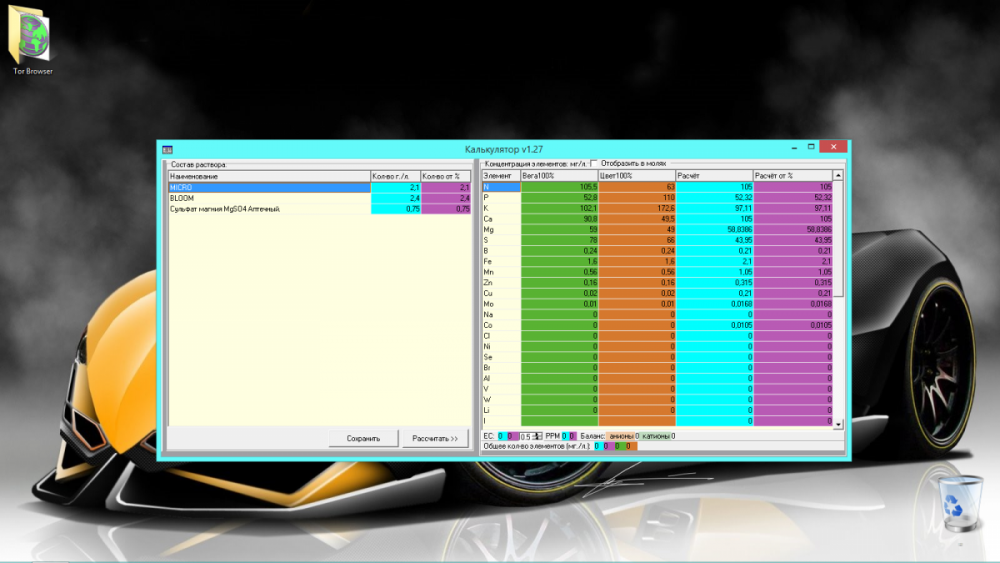The image size is (1000, 563).
Task: Click the Кол-во г./л. column header
Action: [395, 176]
